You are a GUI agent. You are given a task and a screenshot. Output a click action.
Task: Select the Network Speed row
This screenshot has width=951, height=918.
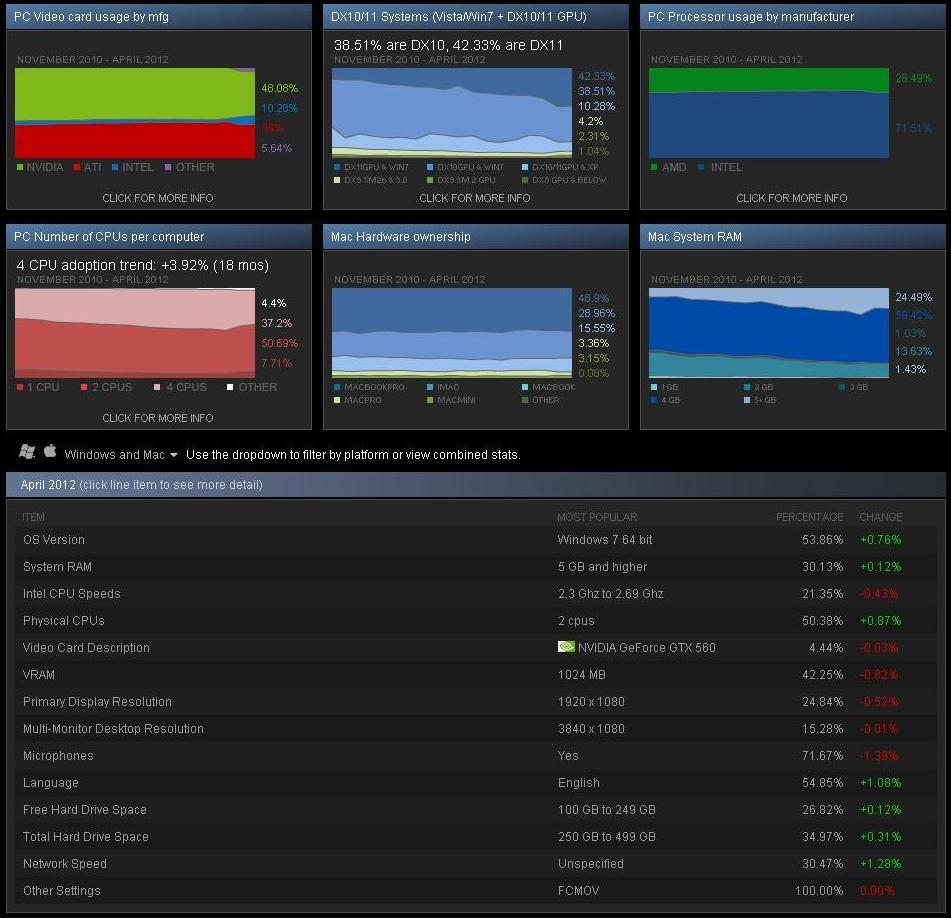476,863
